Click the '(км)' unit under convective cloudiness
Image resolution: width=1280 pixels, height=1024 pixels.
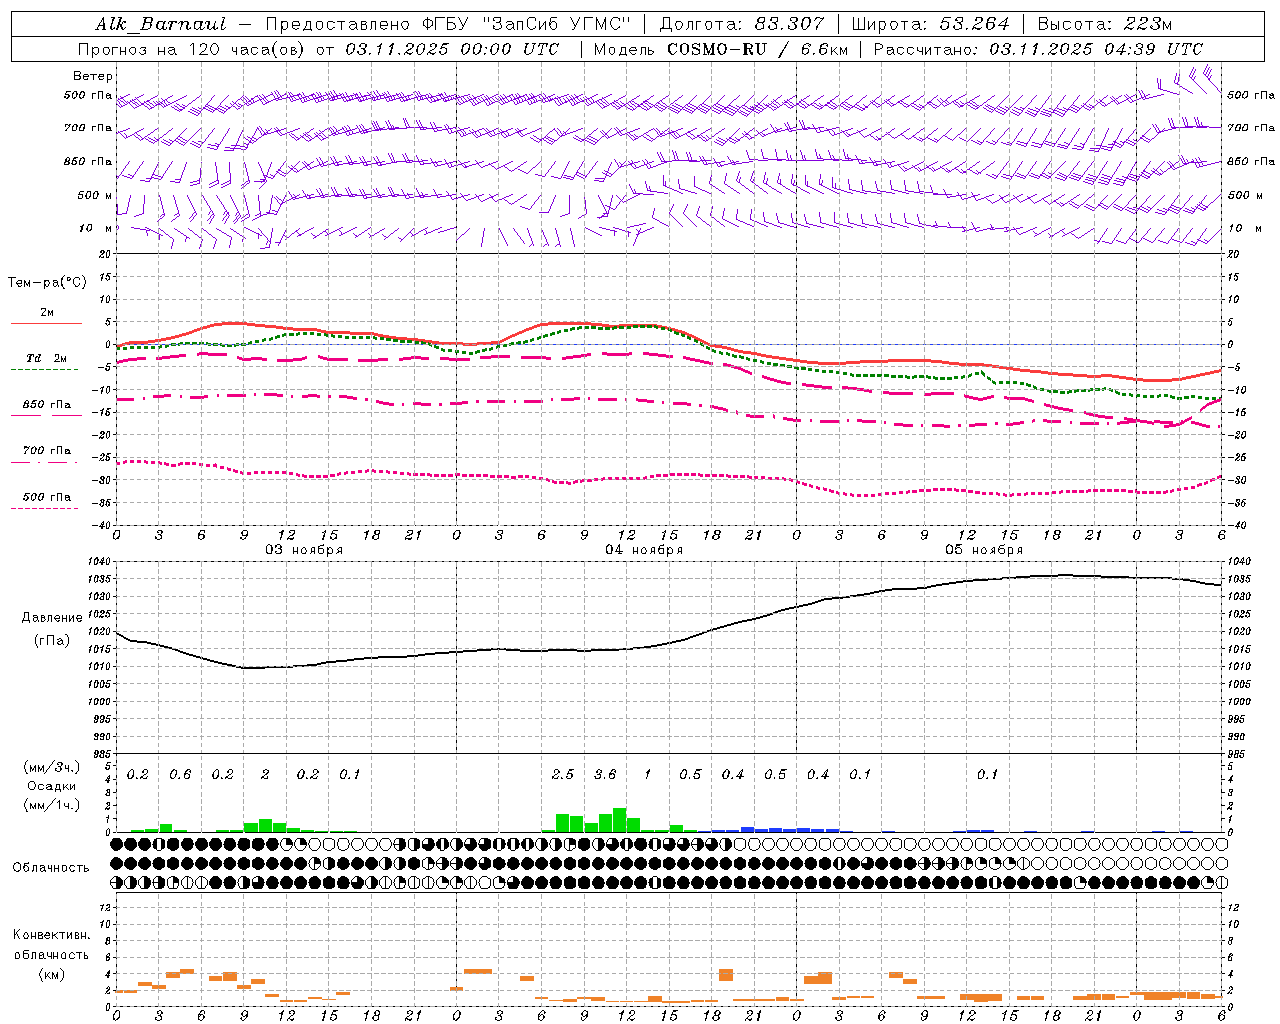click(x=51, y=974)
